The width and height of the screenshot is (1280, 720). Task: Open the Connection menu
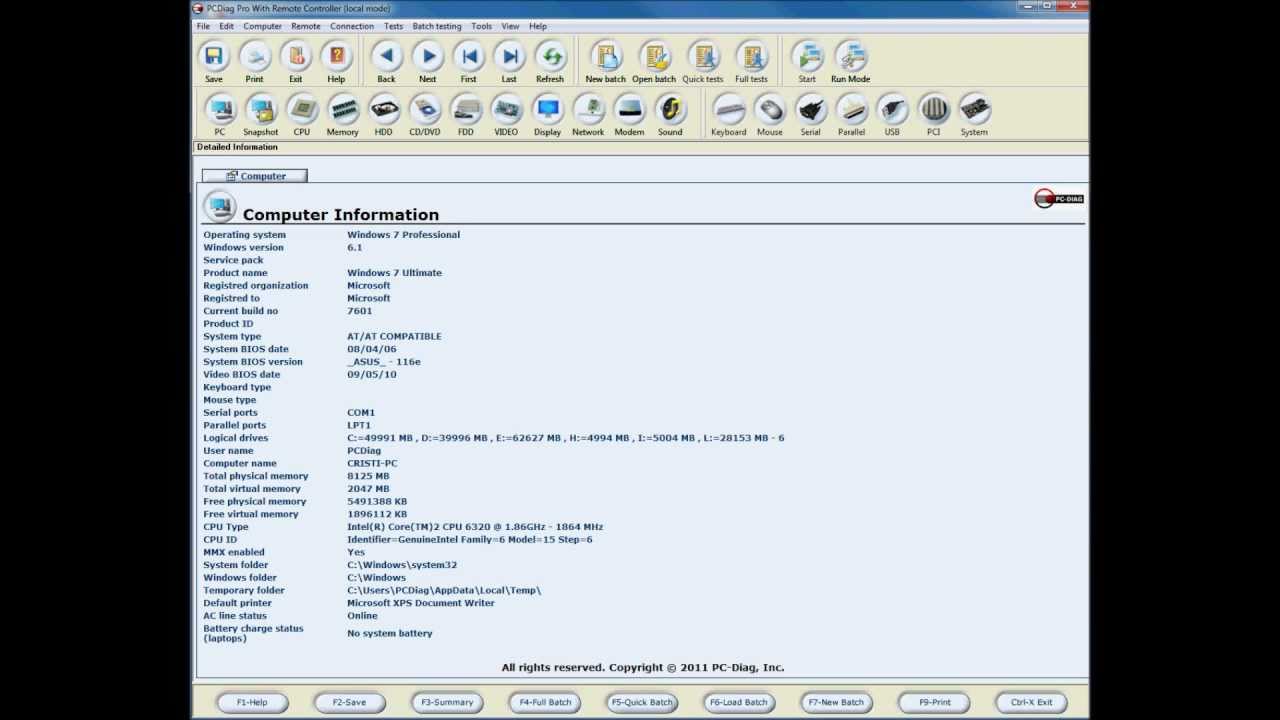tap(352, 26)
